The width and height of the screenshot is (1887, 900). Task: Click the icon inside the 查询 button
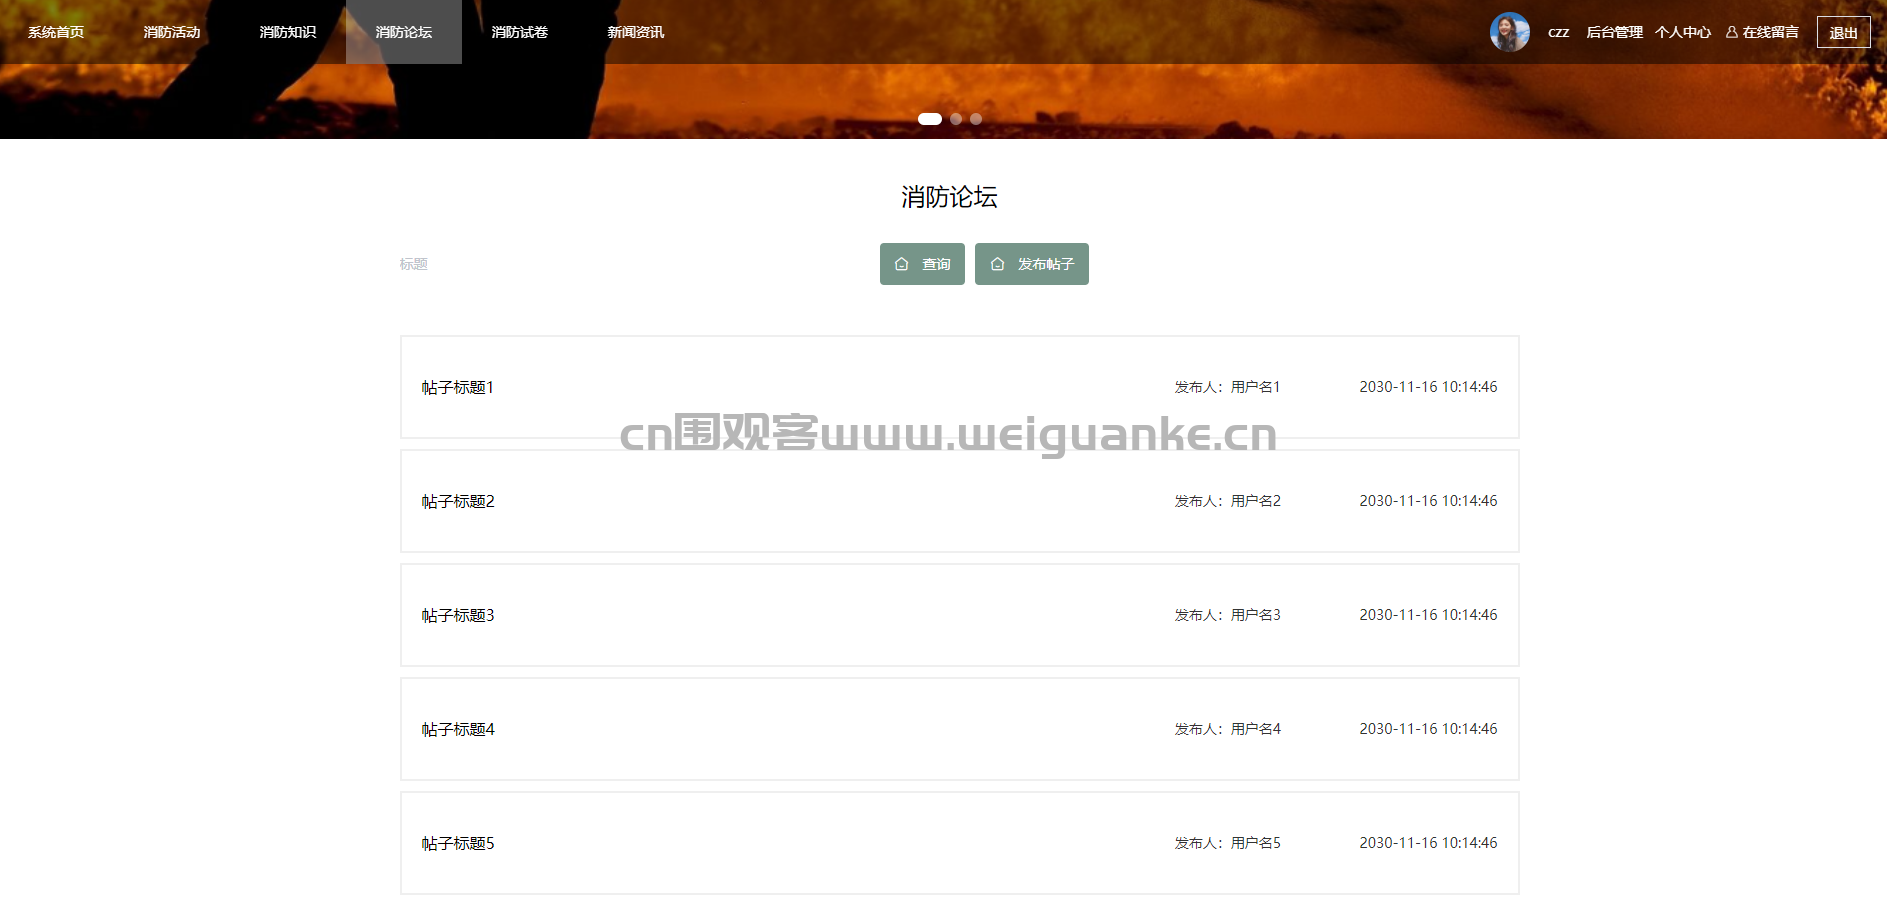(901, 264)
